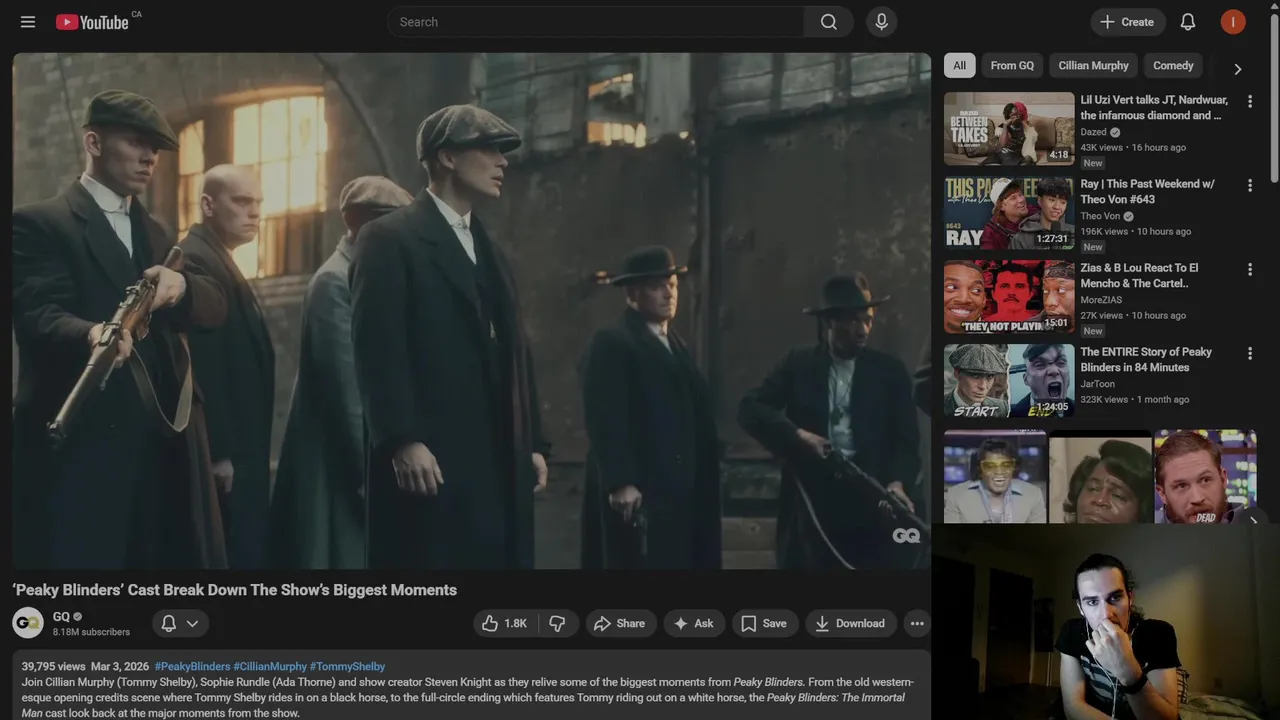
Task: Click the Create button
Action: (1127, 22)
